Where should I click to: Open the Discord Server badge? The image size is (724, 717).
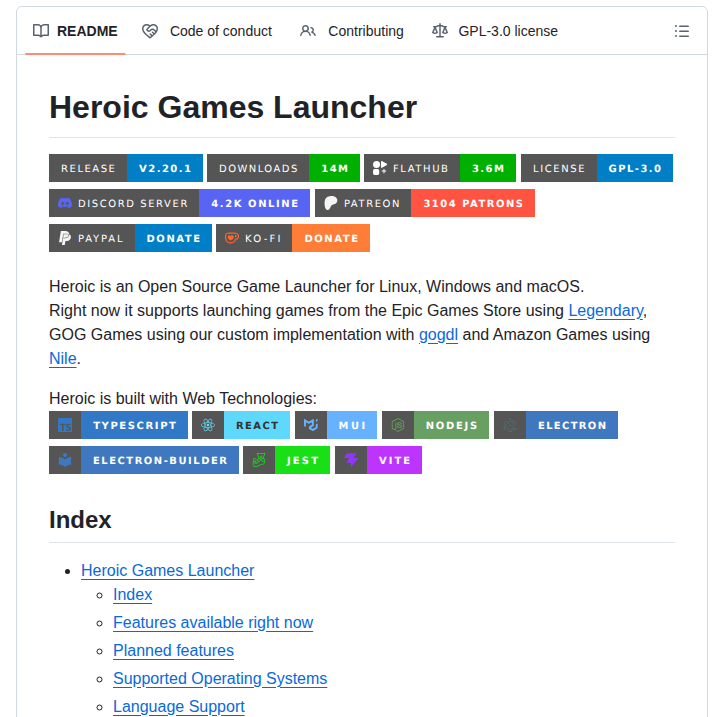(180, 203)
